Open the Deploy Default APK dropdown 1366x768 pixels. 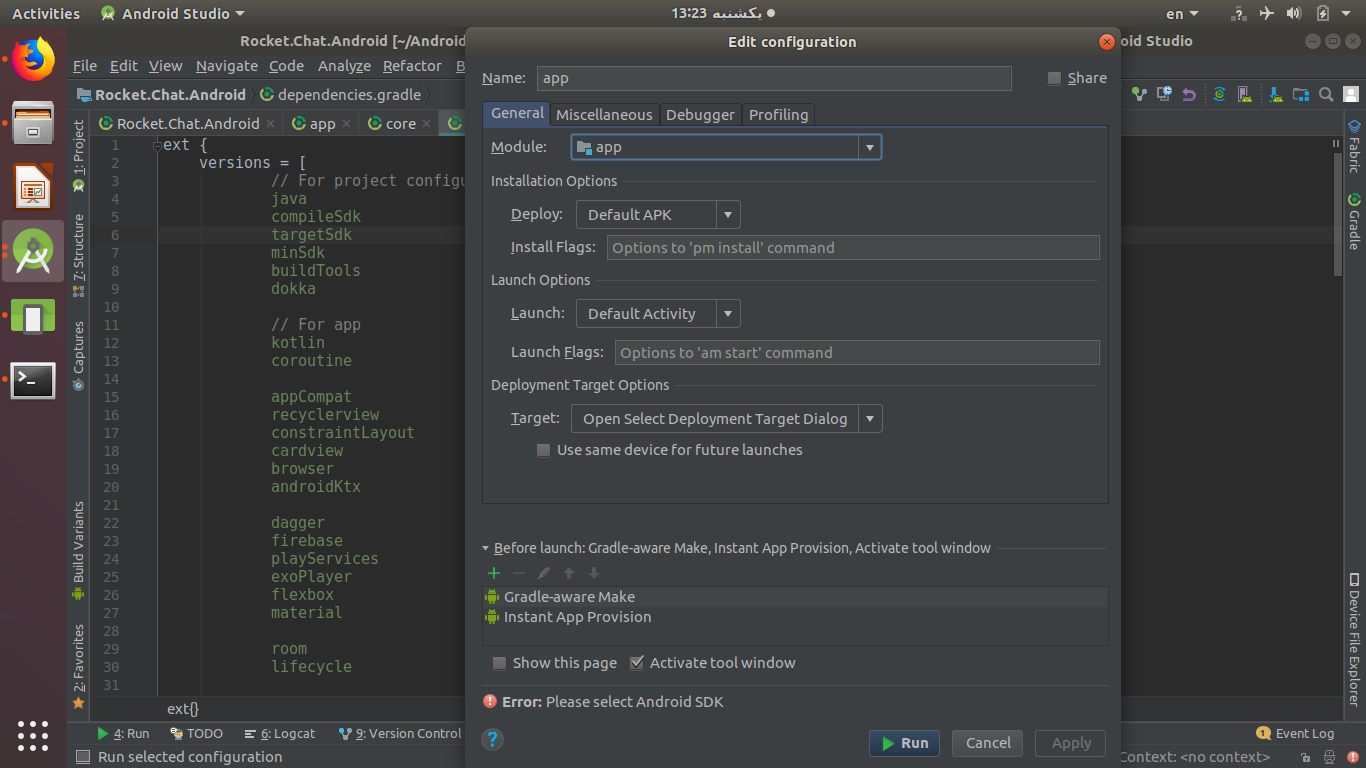tap(658, 215)
